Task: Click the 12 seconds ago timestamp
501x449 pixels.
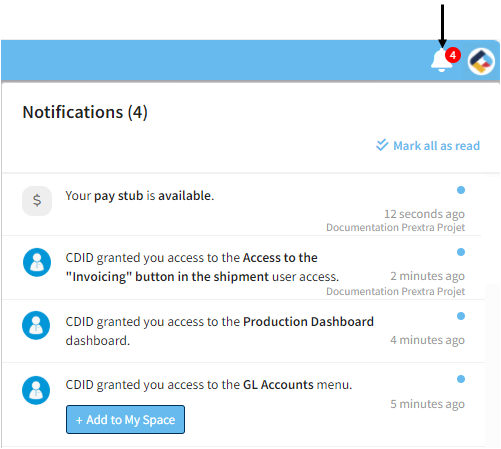Action: (x=424, y=214)
